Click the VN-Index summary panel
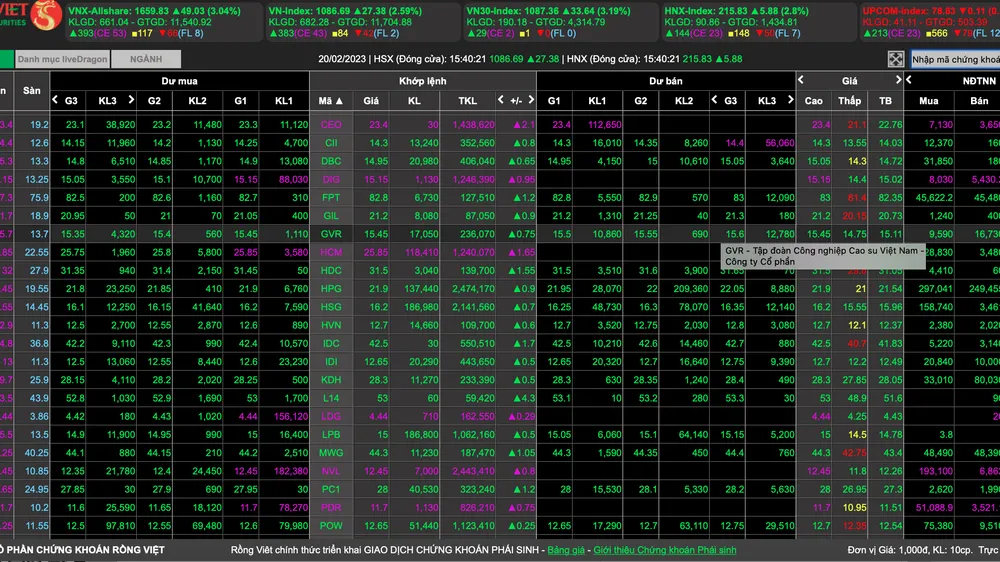 pos(362,22)
